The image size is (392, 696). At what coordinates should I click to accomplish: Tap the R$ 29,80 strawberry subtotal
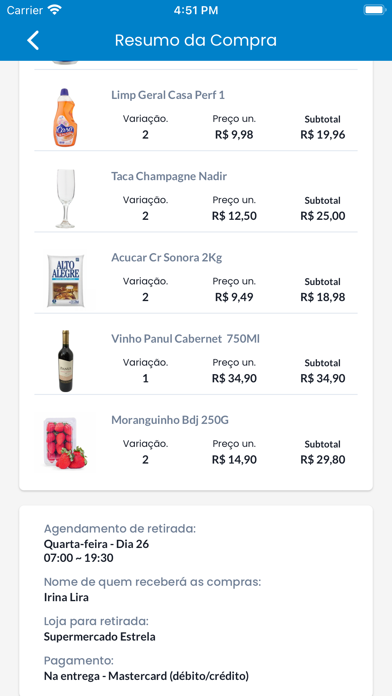pos(323,460)
